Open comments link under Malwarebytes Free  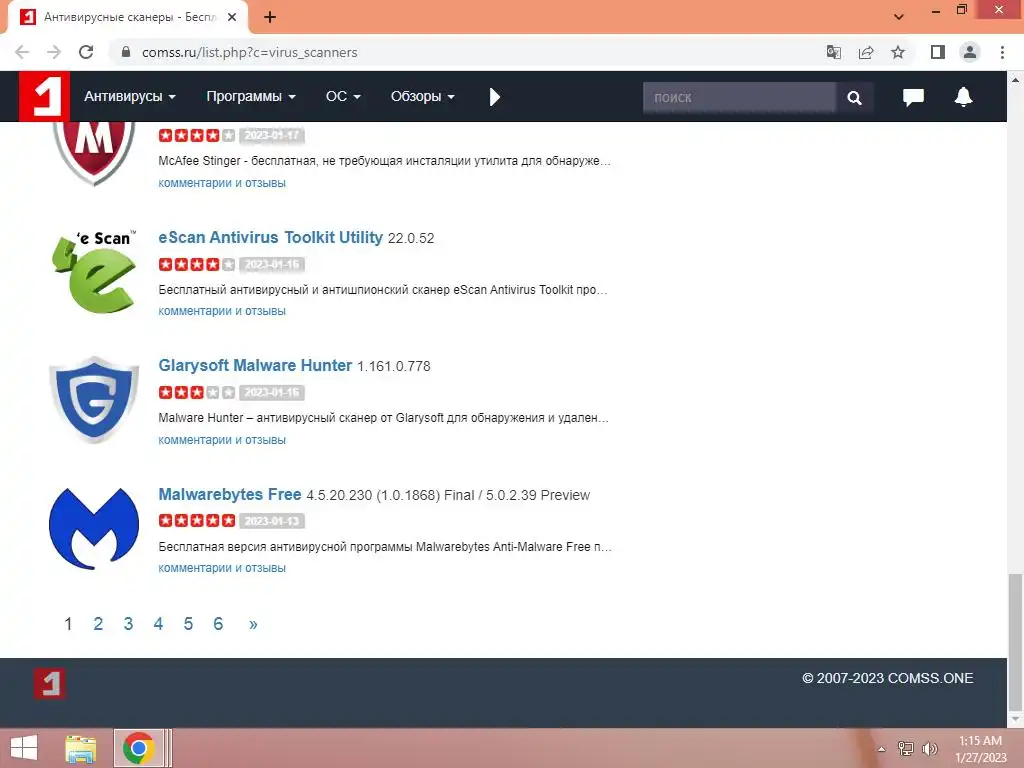coord(222,568)
